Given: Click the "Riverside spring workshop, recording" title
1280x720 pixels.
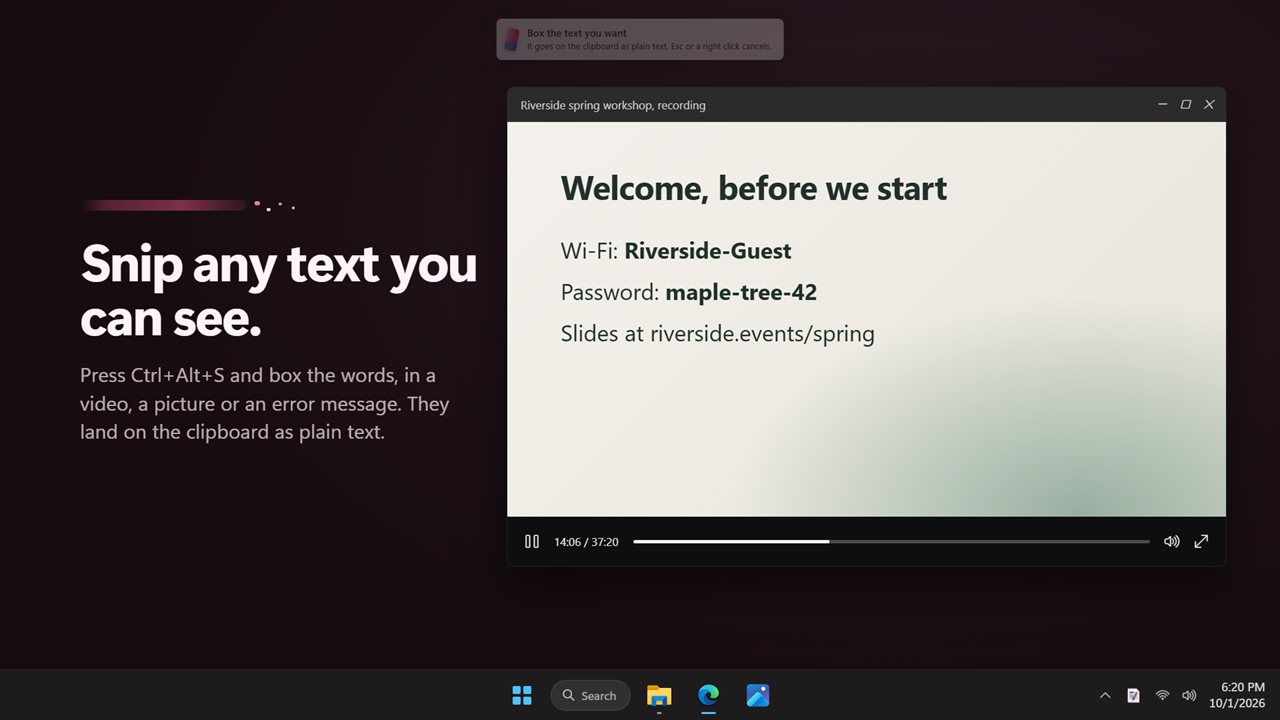Looking at the screenshot, I should 613,105.
